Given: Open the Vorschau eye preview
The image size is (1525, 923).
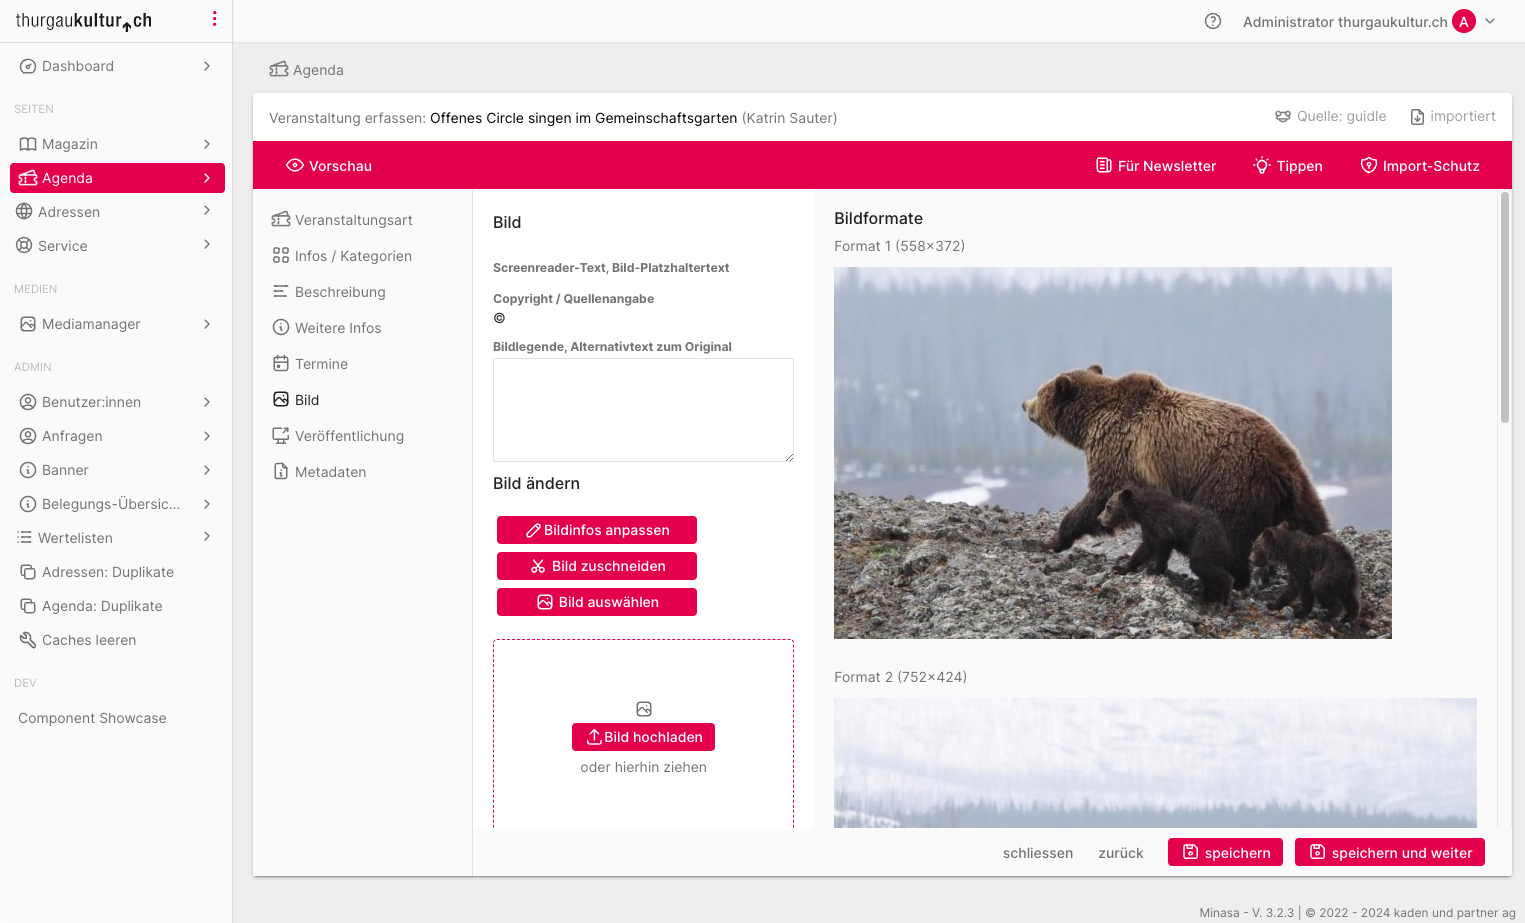Looking at the screenshot, I should click(329, 166).
